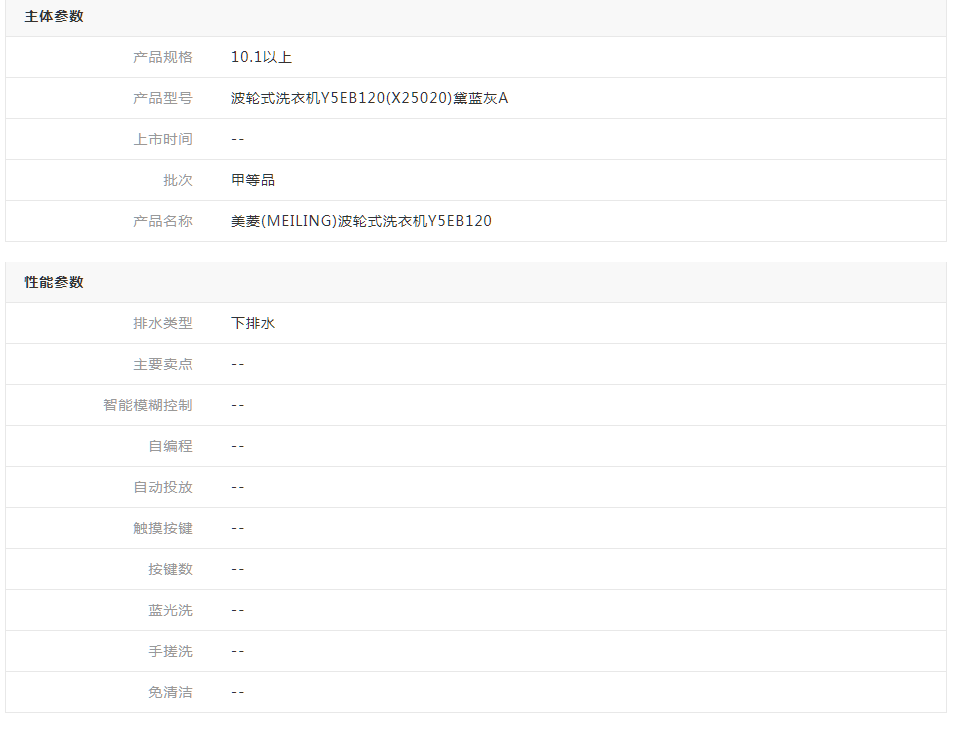
Task: Select the 批次 label
Action: point(178,181)
